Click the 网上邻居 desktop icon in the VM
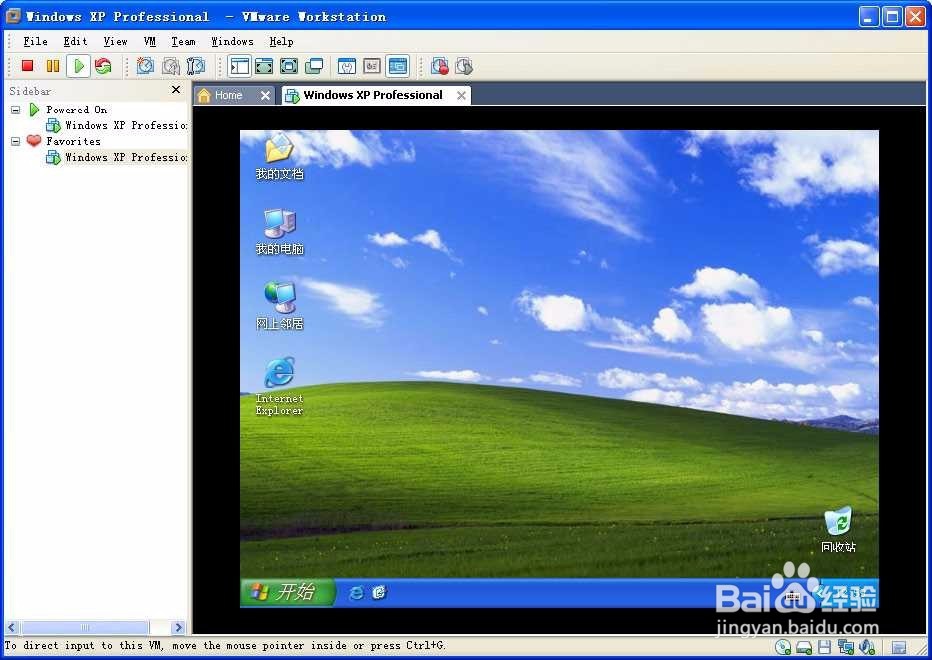The width and height of the screenshot is (932, 660). tap(279, 306)
